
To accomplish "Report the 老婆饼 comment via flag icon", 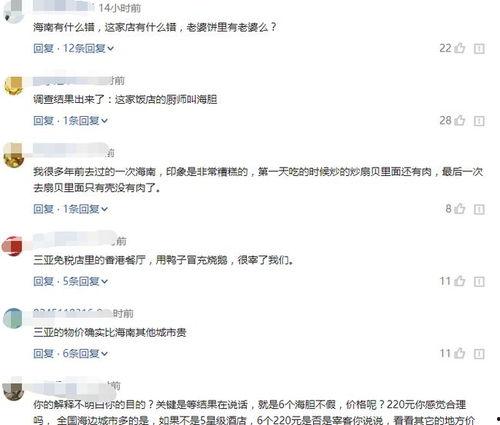I will pyautogui.click(x=479, y=49).
